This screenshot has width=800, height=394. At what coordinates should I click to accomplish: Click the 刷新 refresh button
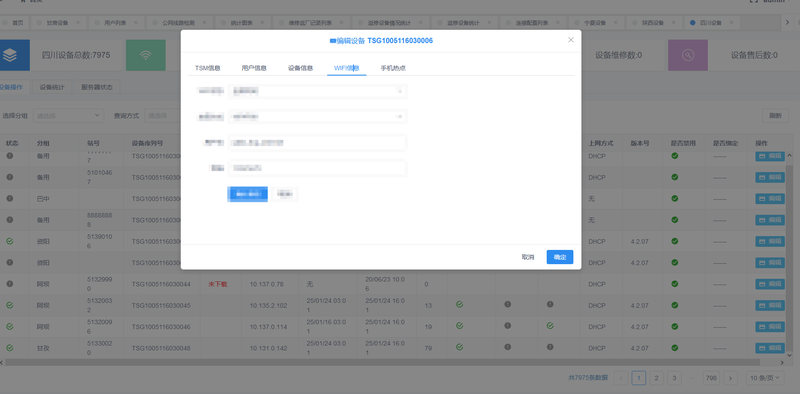click(775, 115)
